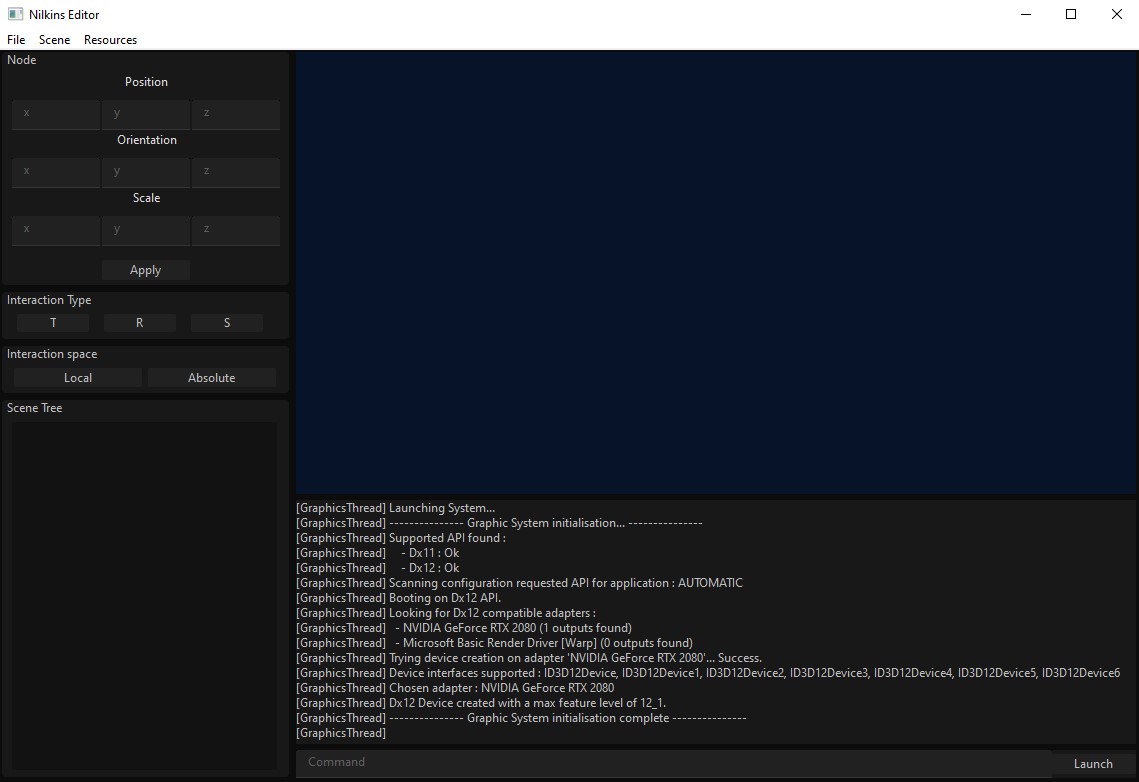The width and height of the screenshot is (1139, 782).
Task: Click inside the Scene Tree list
Action: 144,595
